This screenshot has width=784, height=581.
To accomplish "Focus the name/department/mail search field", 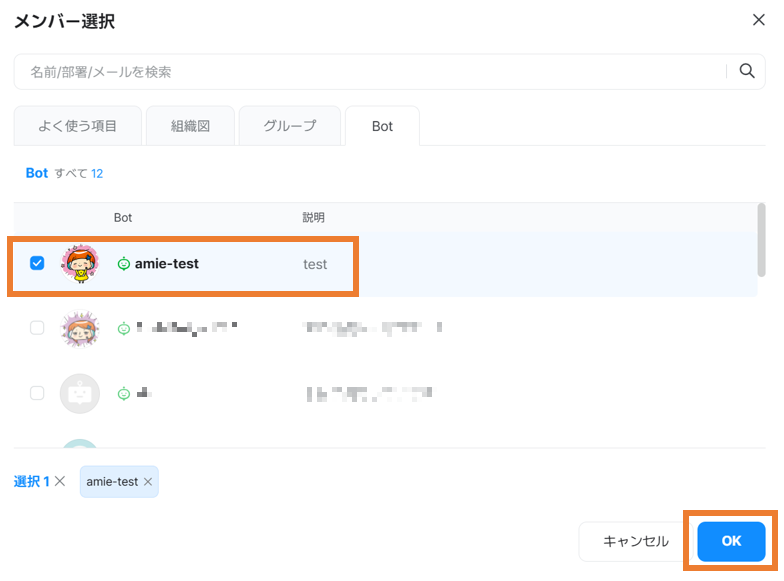I will (370, 72).
